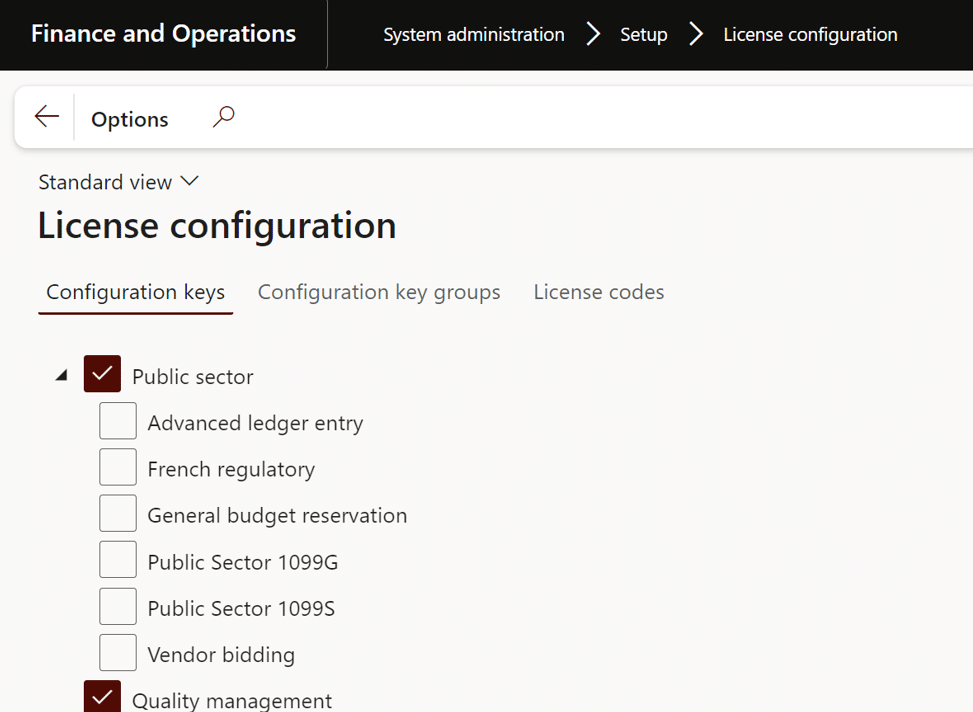The width and height of the screenshot is (973, 712).
Task: Click System administration breadcrumb
Action: [x=473, y=35]
